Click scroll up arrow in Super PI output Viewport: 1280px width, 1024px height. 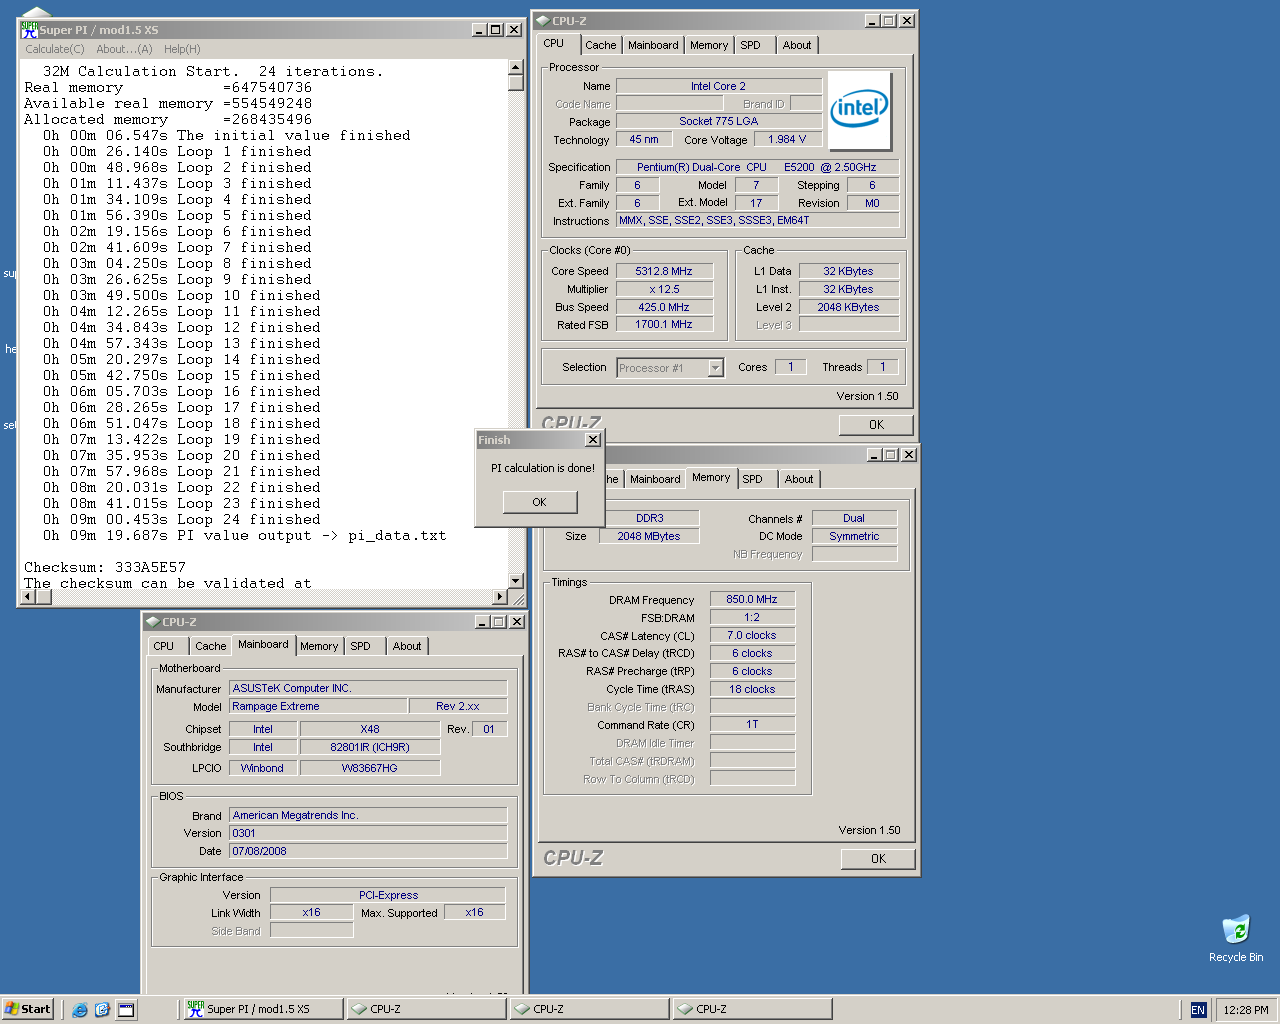coord(516,67)
